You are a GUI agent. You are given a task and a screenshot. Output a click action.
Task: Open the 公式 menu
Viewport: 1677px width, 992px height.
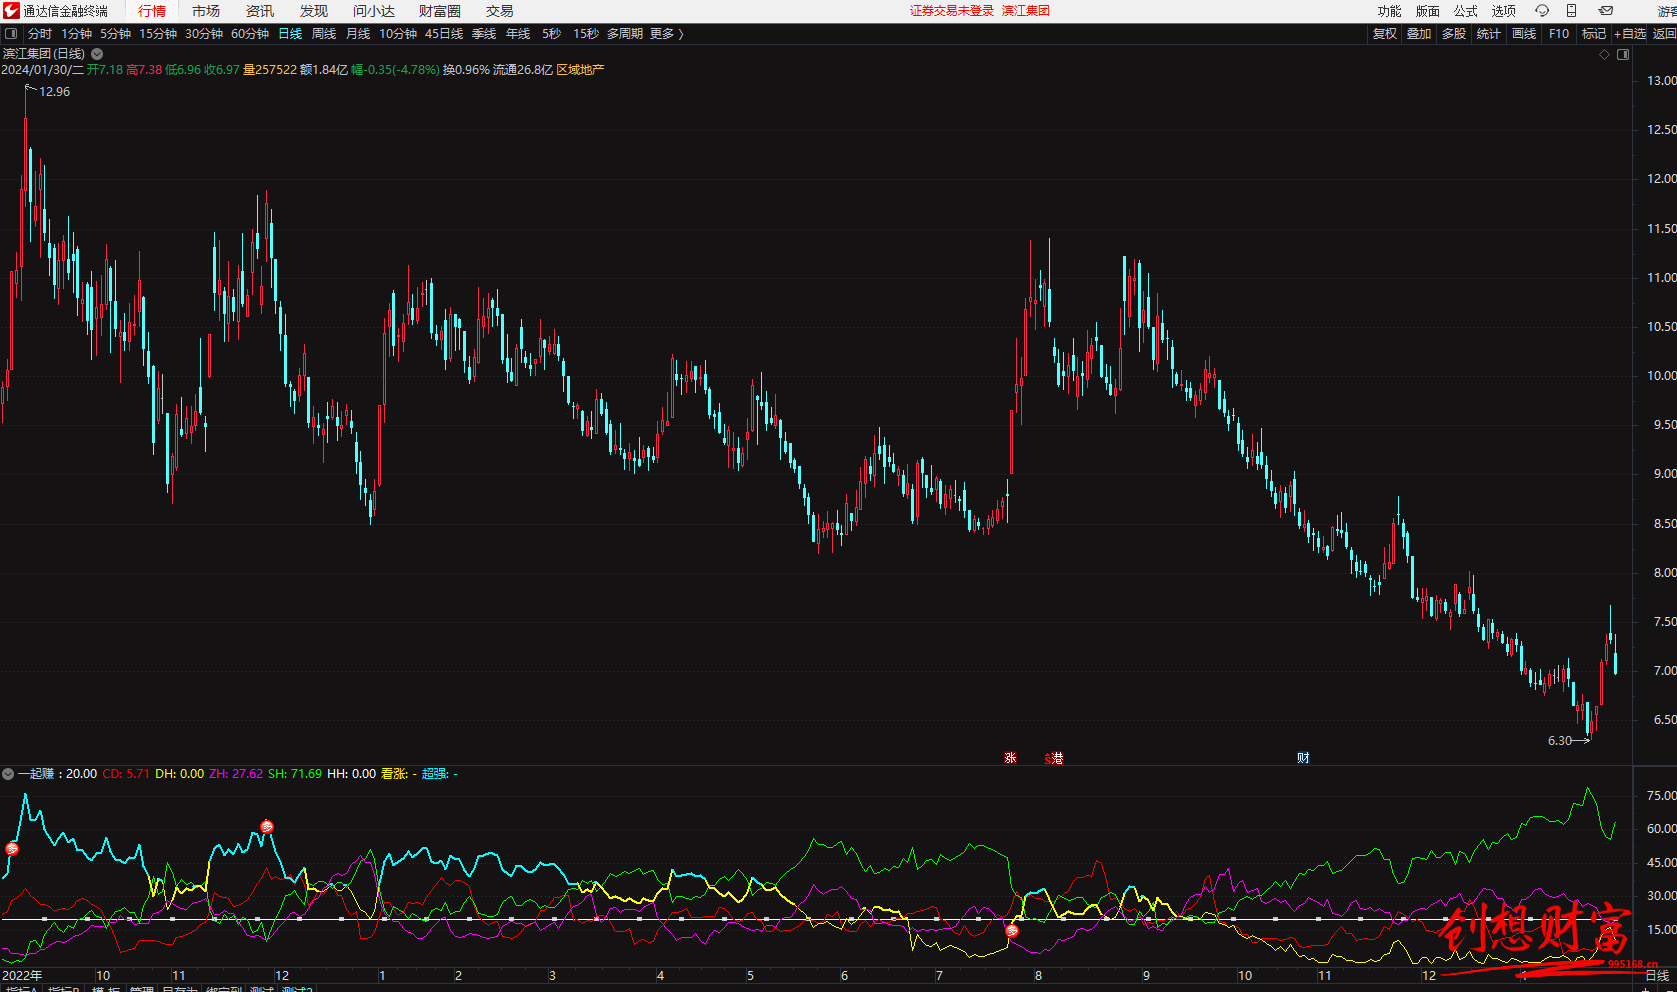pos(1466,11)
